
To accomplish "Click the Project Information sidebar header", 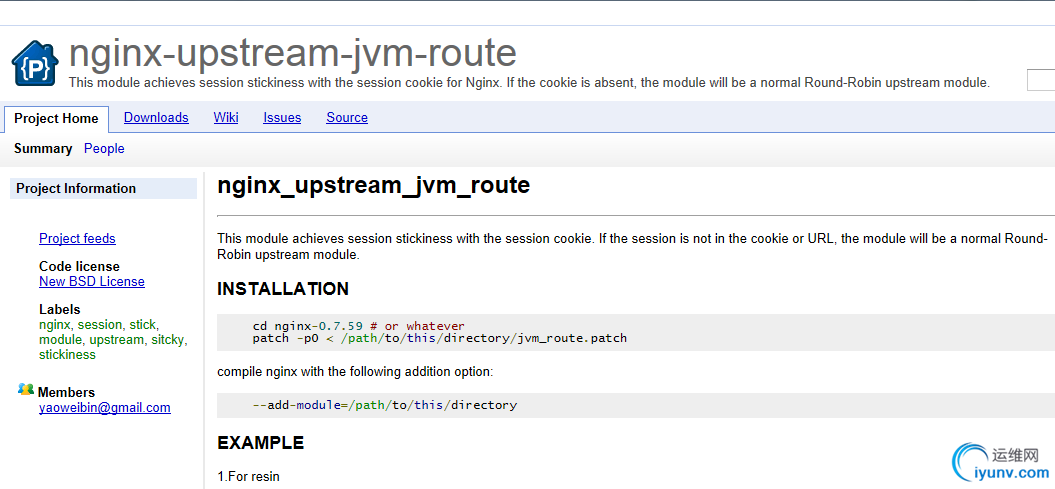I will click(104, 189).
